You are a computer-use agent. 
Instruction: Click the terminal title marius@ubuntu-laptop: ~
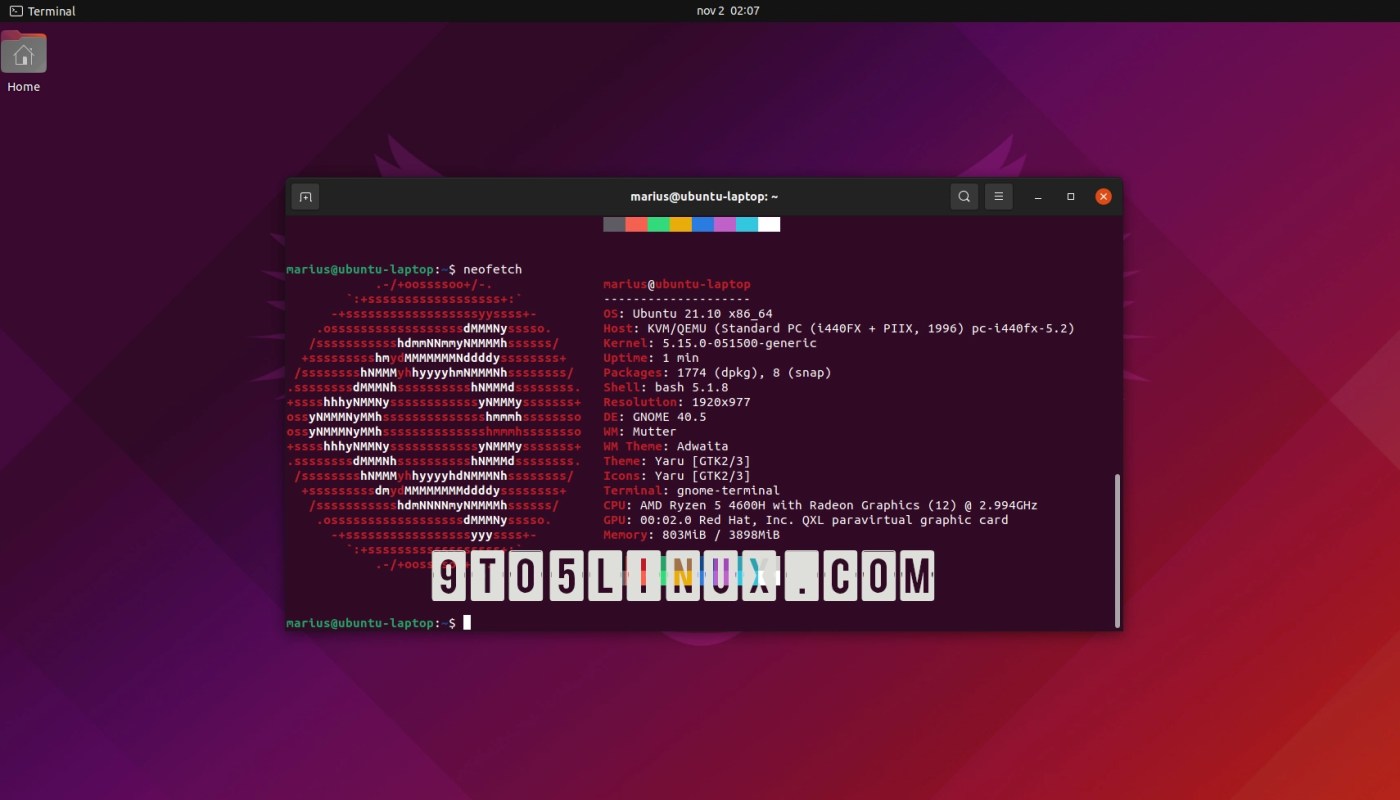tap(704, 197)
